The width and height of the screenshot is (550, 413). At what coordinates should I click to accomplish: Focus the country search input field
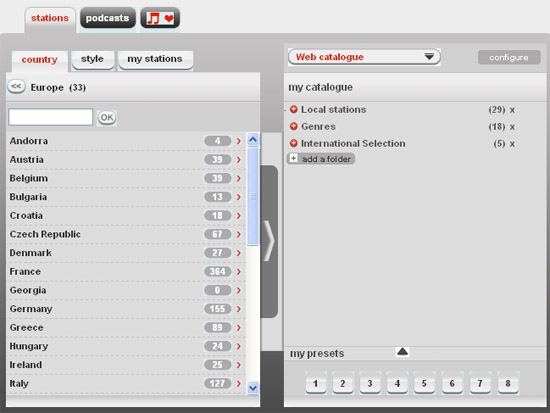[x=51, y=117]
